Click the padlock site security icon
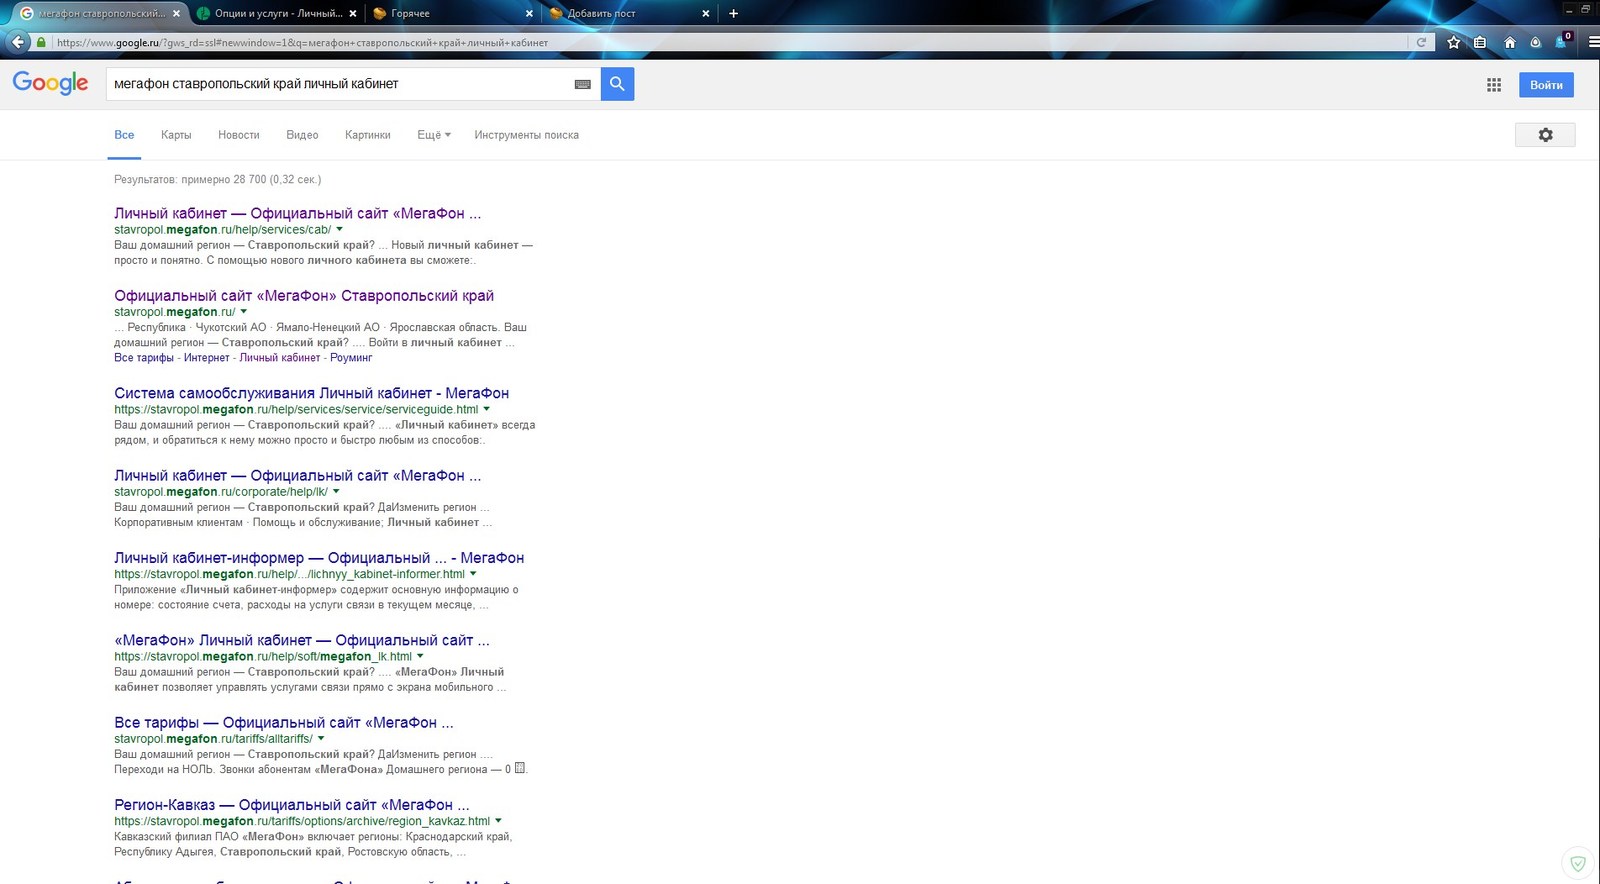The height and width of the screenshot is (884, 1600). (41, 42)
